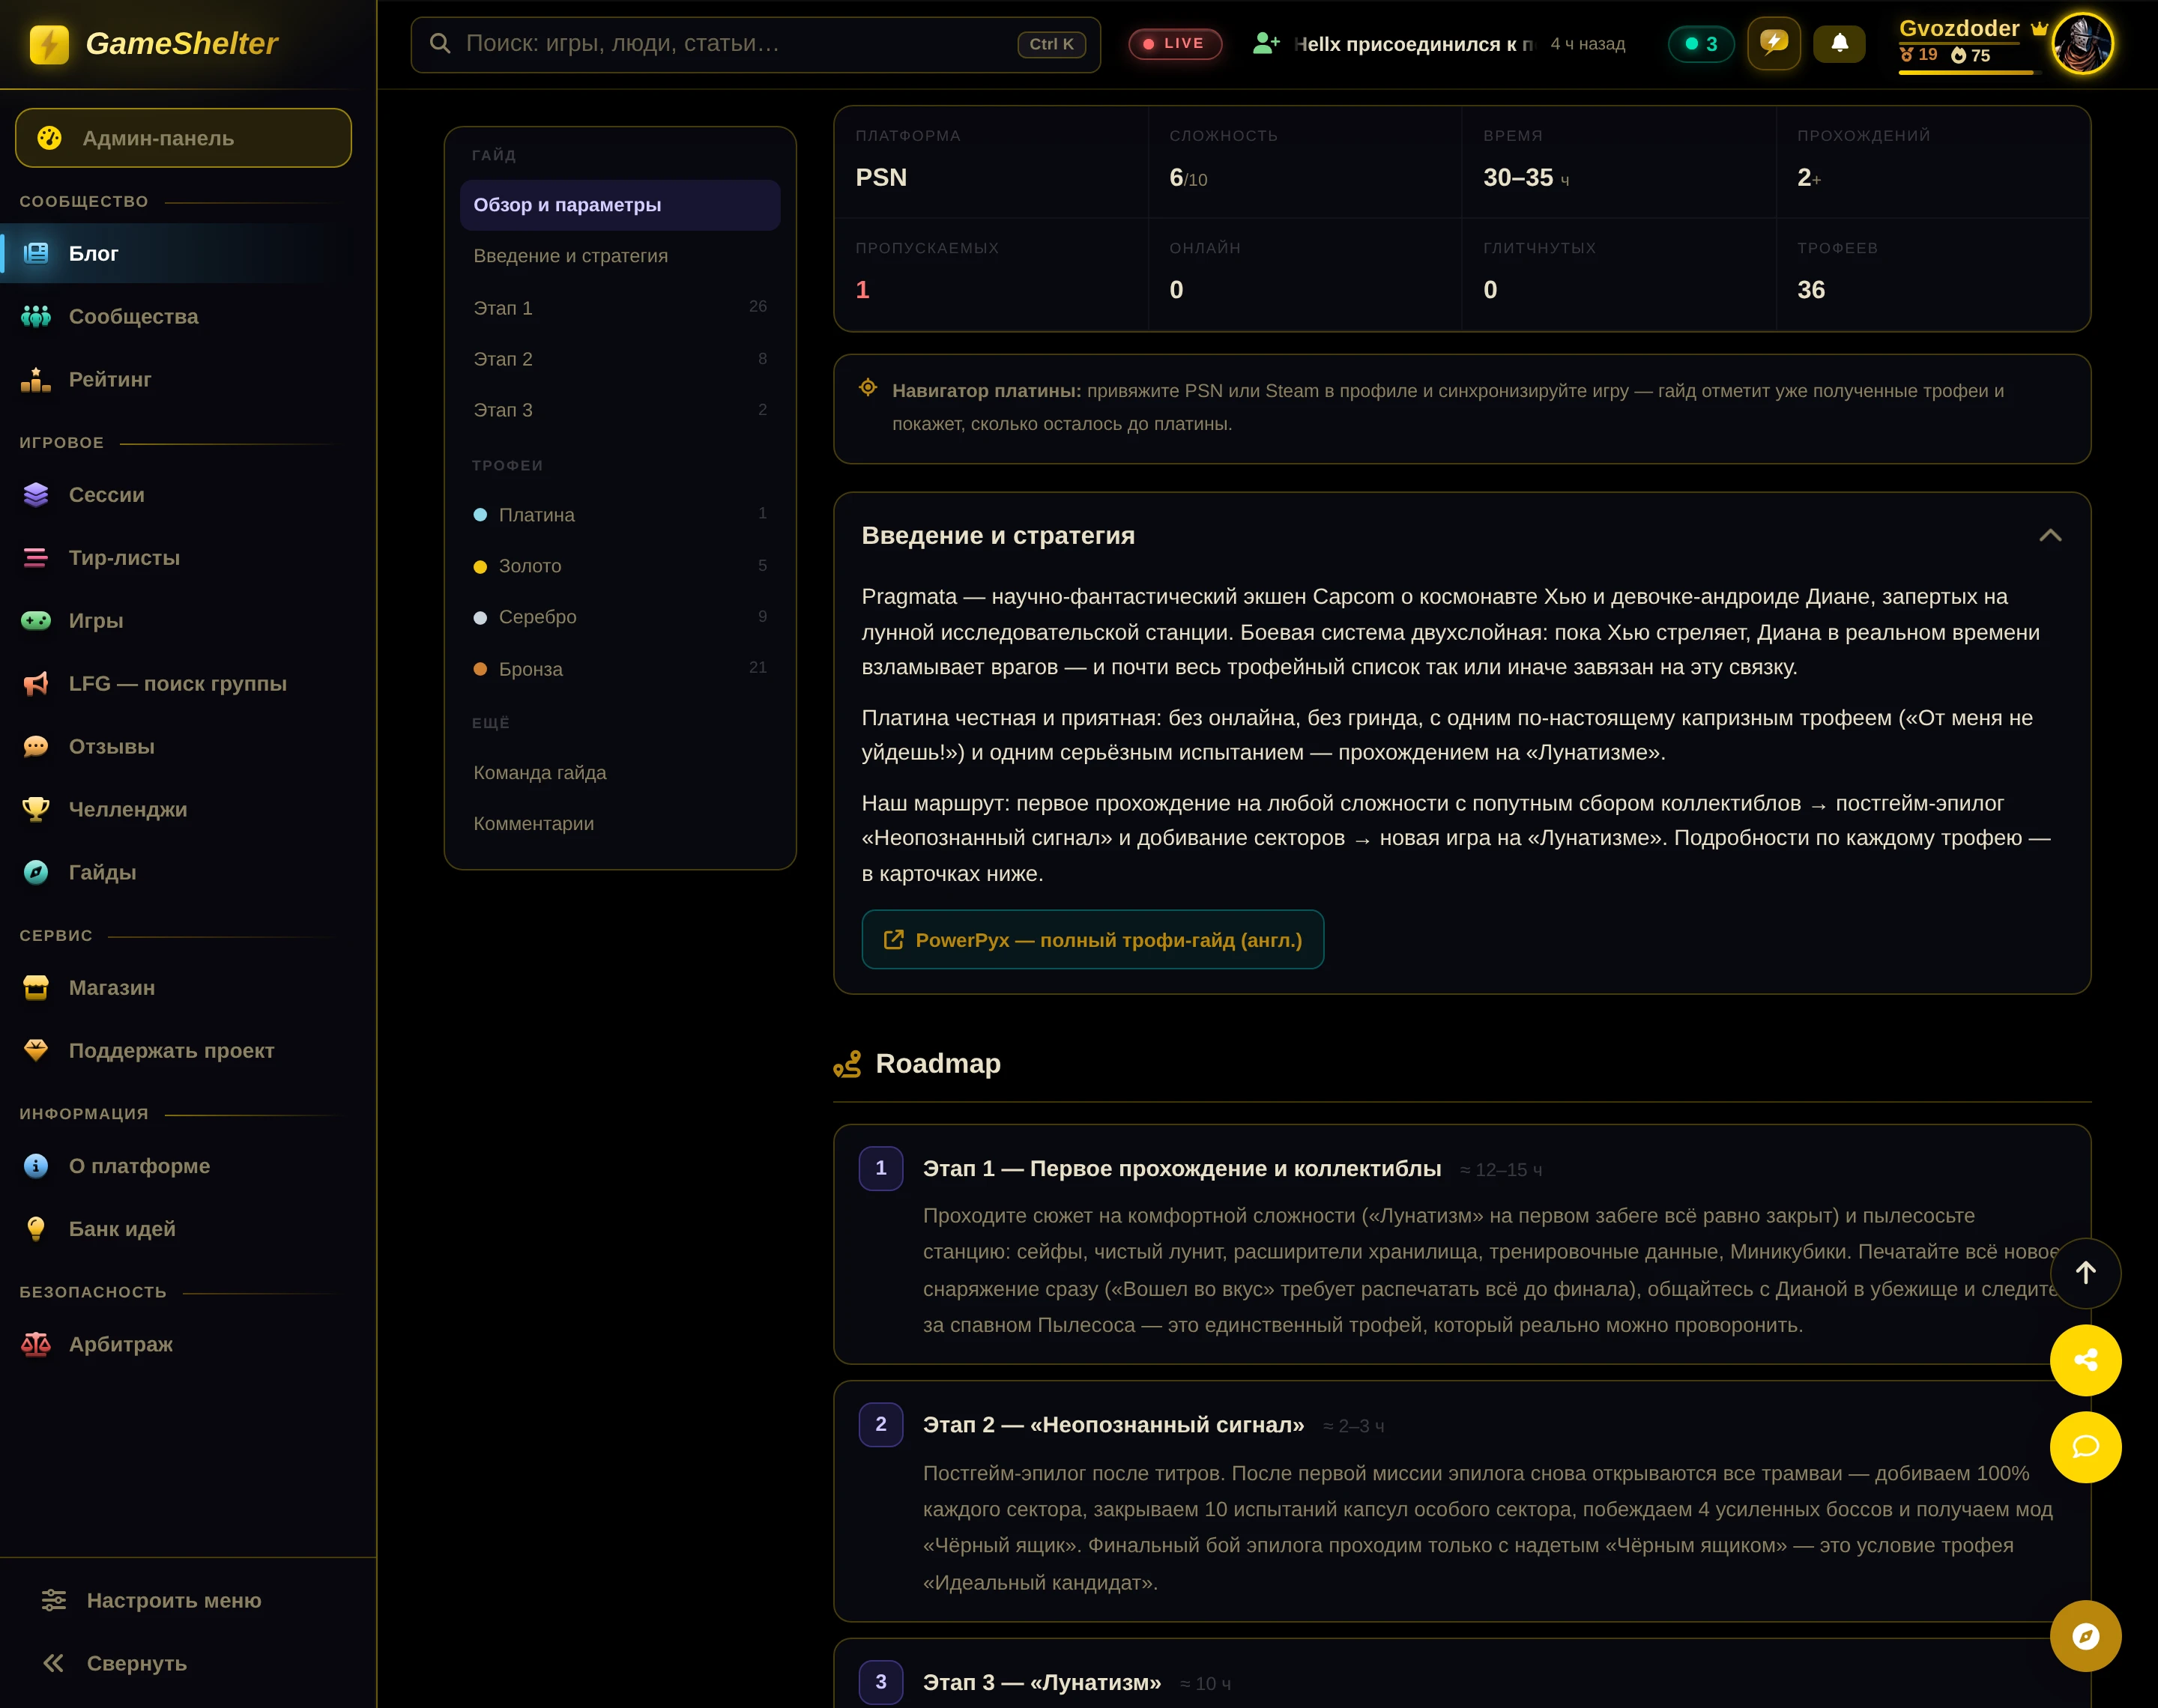Click the floating compass navigator button

coord(2085,1636)
